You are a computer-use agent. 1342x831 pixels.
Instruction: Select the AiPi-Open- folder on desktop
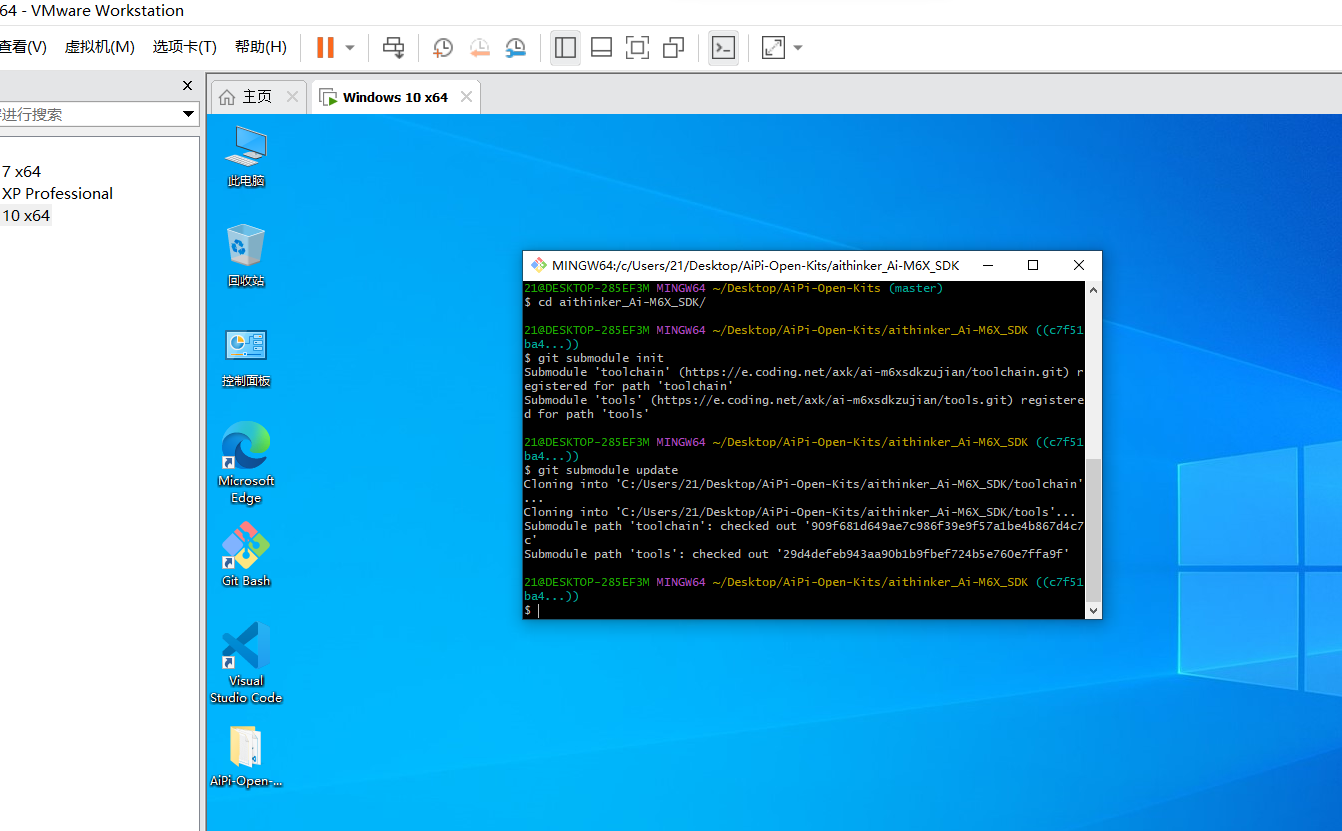[246, 757]
